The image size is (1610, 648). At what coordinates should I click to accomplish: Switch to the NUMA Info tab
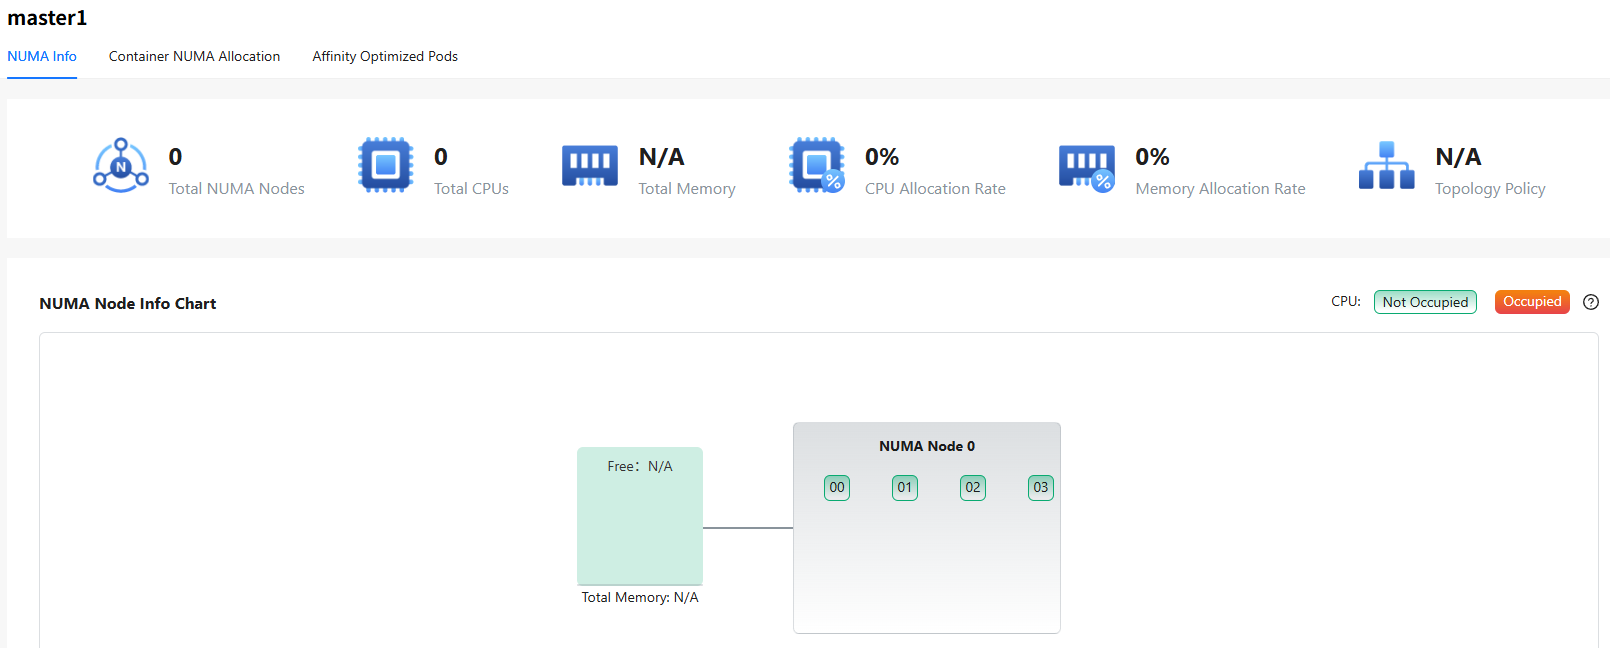tap(42, 56)
